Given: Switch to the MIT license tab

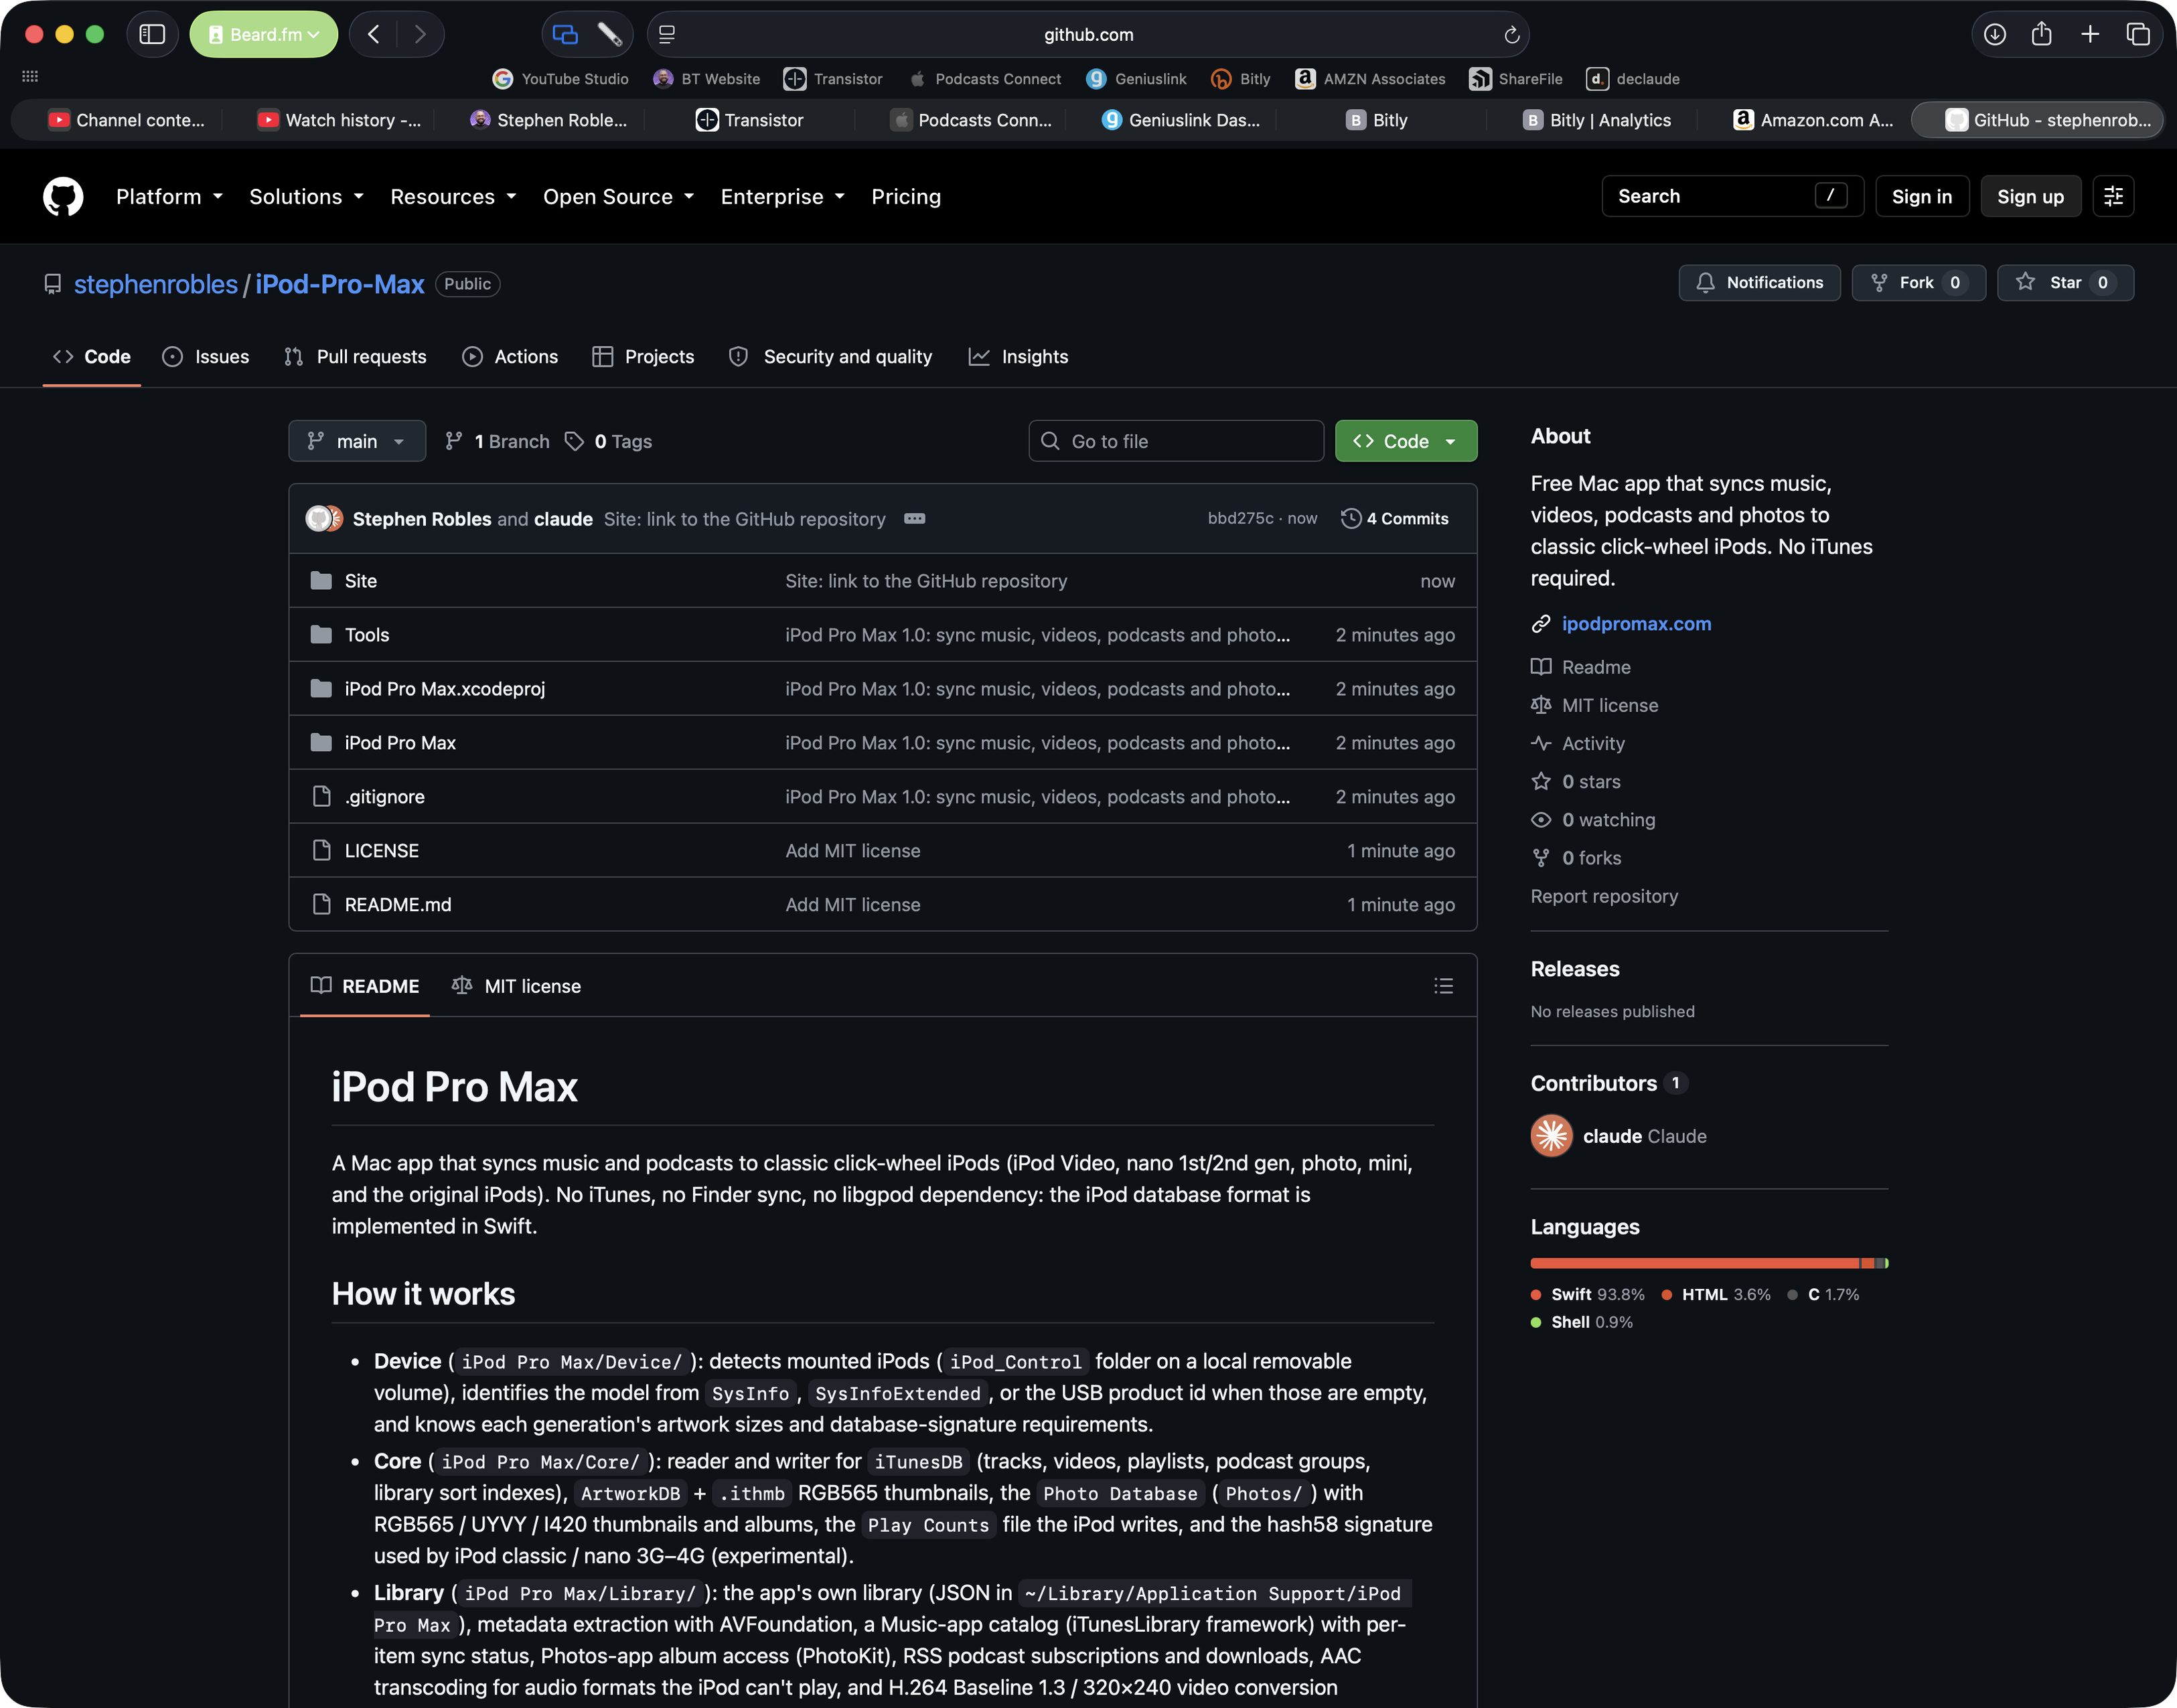Looking at the screenshot, I should (516, 986).
